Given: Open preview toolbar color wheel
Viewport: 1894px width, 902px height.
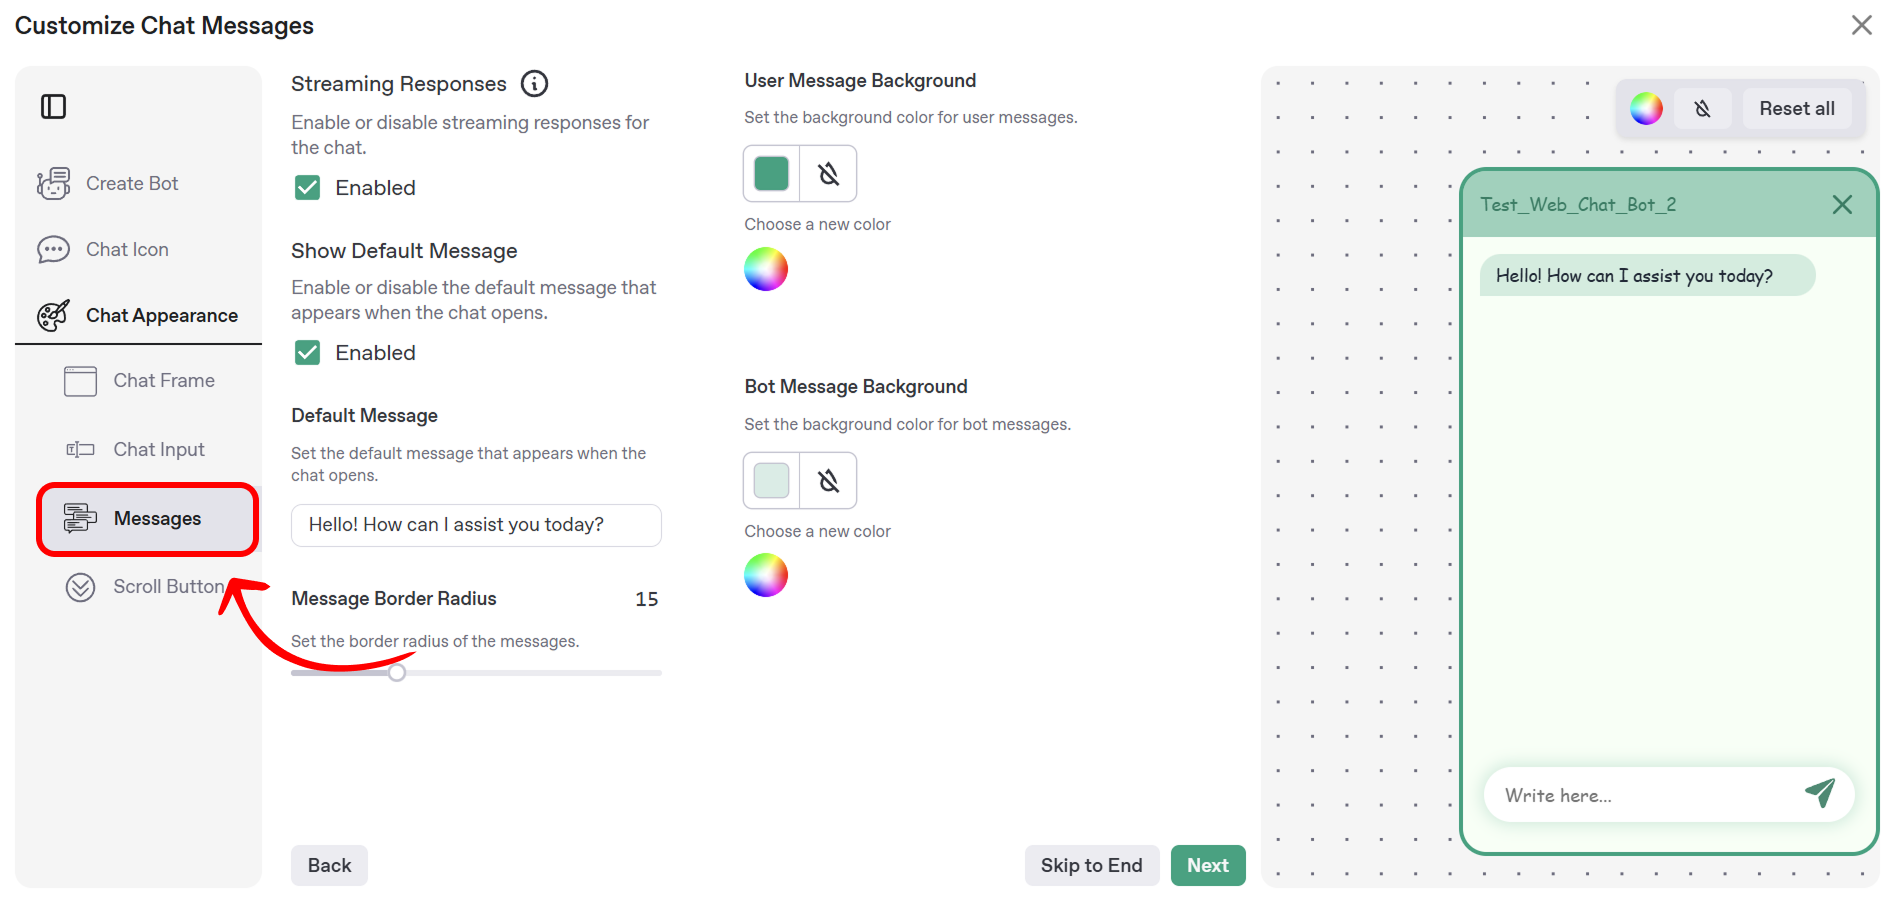Looking at the screenshot, I should coord(1646,108).
